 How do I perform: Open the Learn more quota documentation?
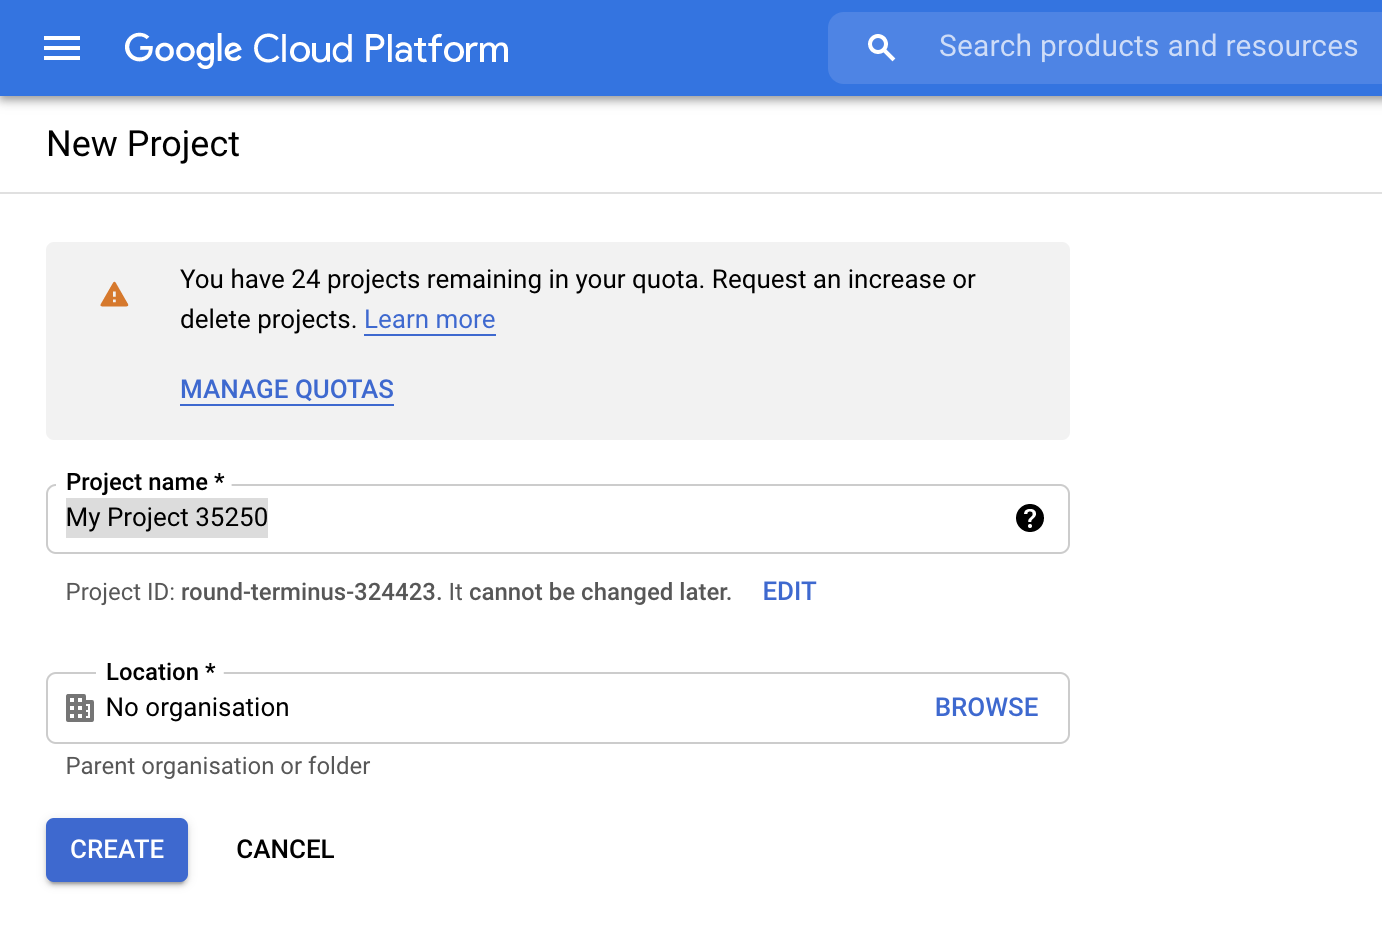point(429,318)
